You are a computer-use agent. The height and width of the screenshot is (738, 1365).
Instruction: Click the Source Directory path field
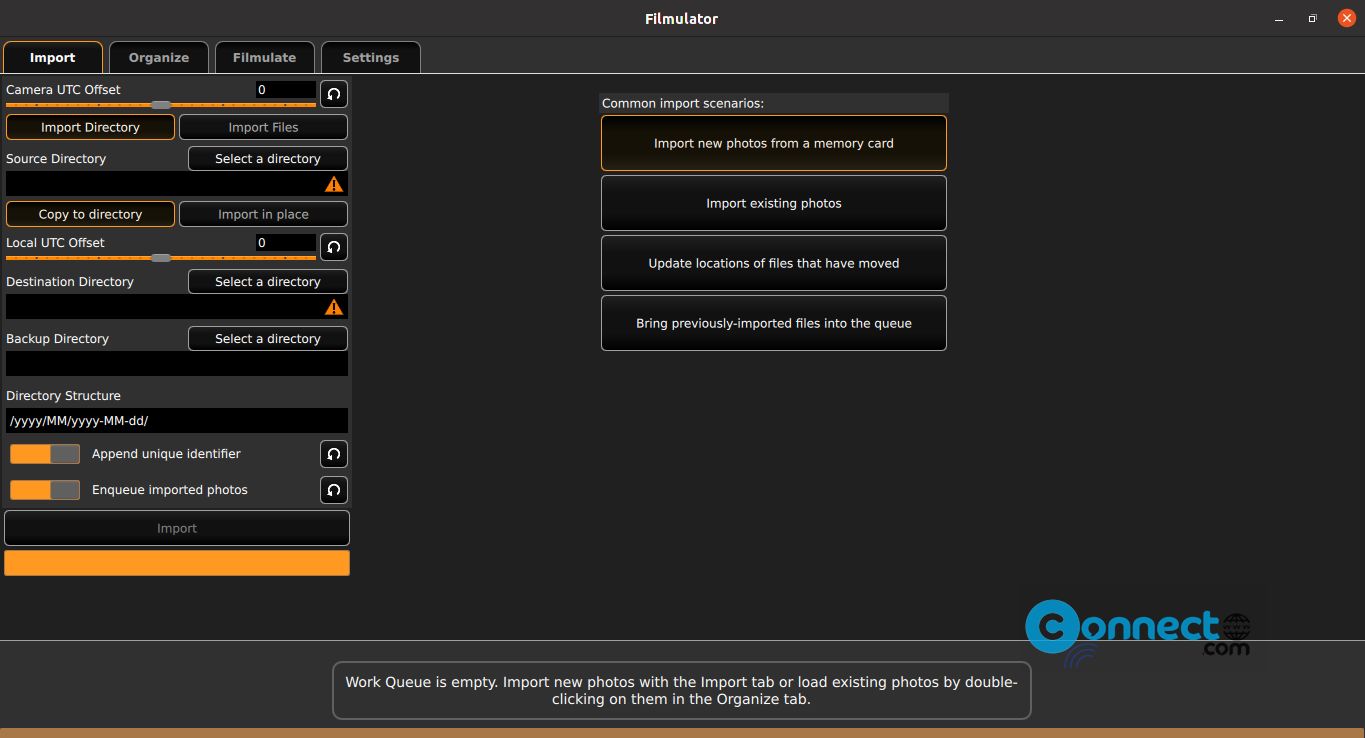(177, 184)
